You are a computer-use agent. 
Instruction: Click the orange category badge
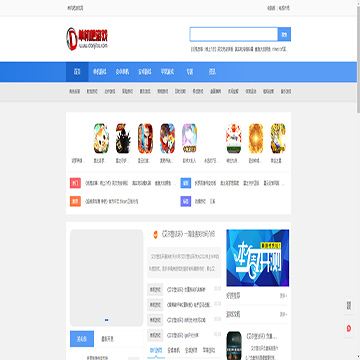[x=75, y=201]
